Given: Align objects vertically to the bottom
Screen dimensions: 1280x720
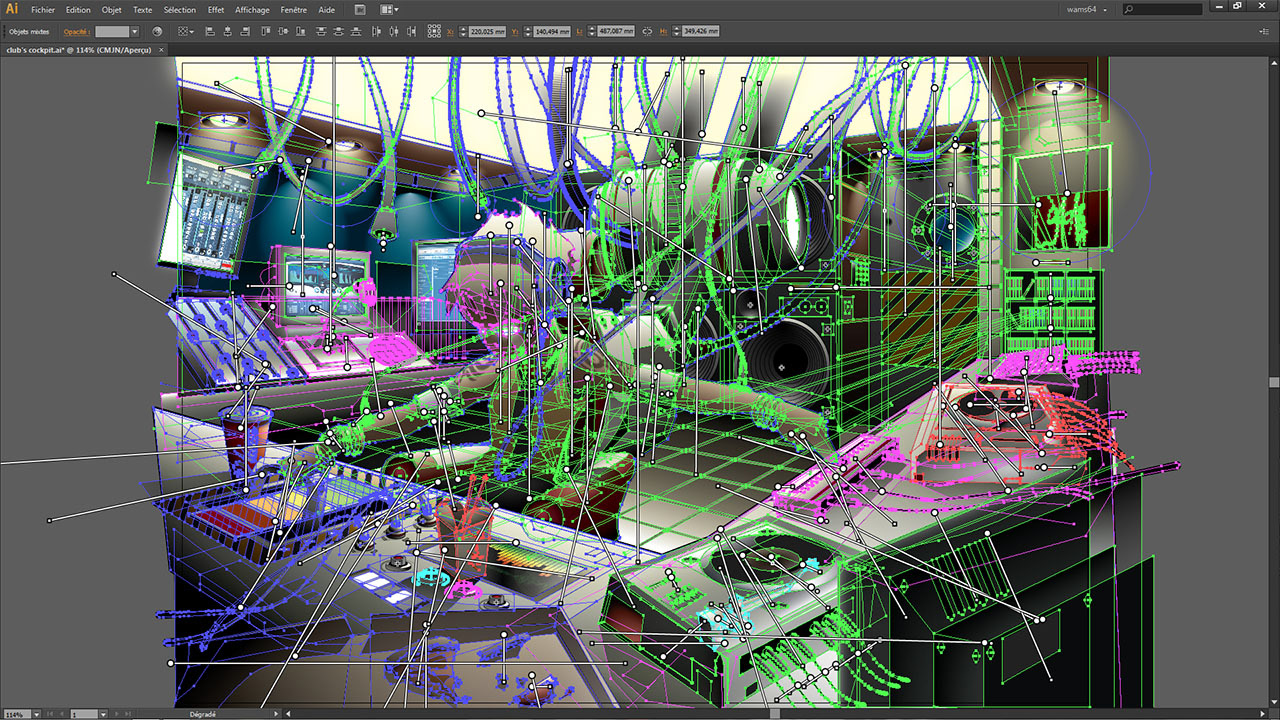Looking at the screenshot, I should pyautogui.click(x=300, y=32).
